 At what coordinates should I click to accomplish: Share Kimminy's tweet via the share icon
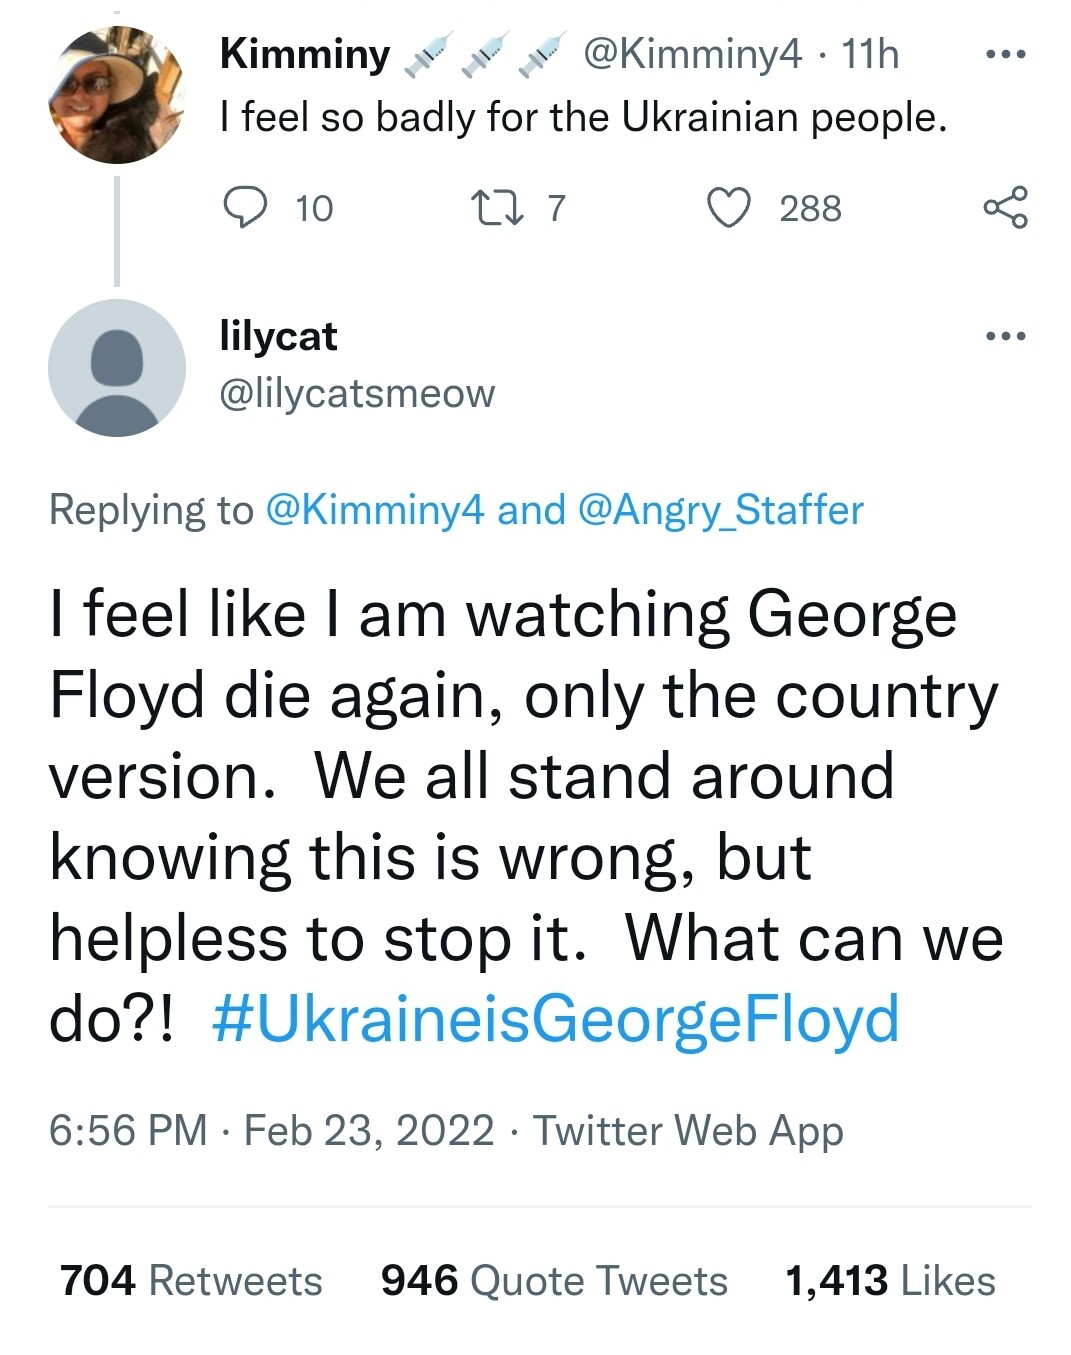(x=1005, y=208)
